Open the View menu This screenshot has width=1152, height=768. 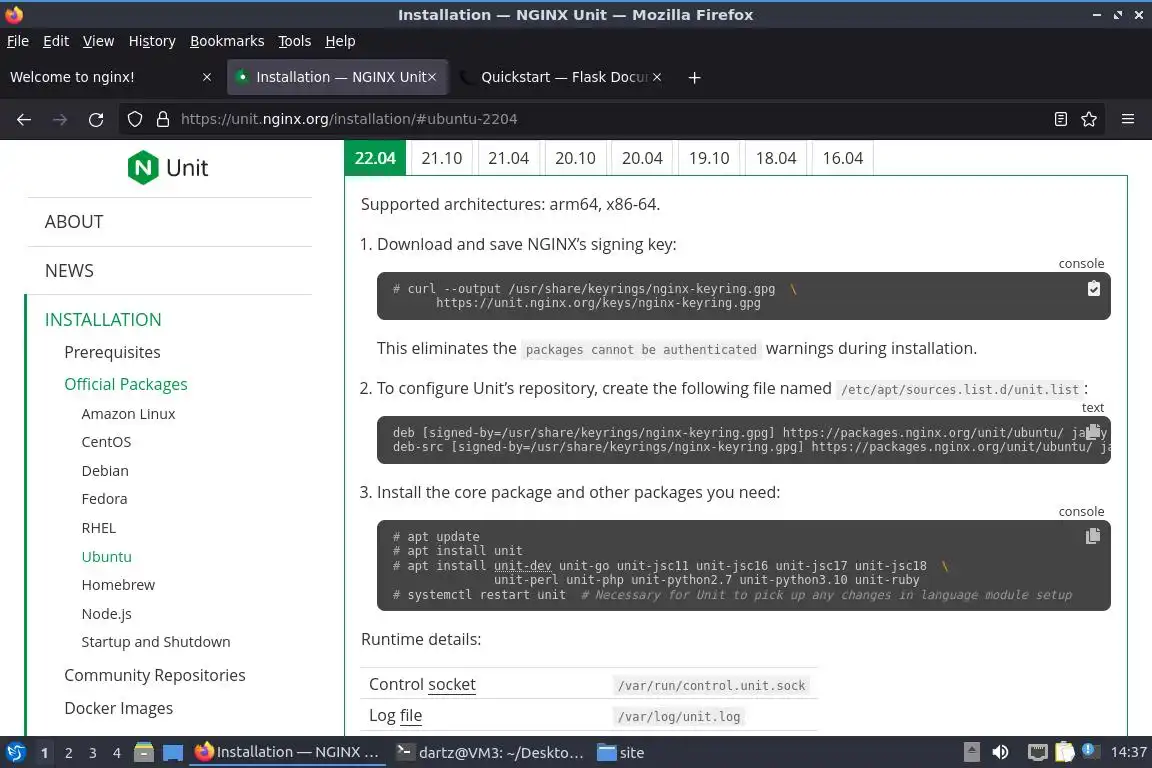point(98,41)
